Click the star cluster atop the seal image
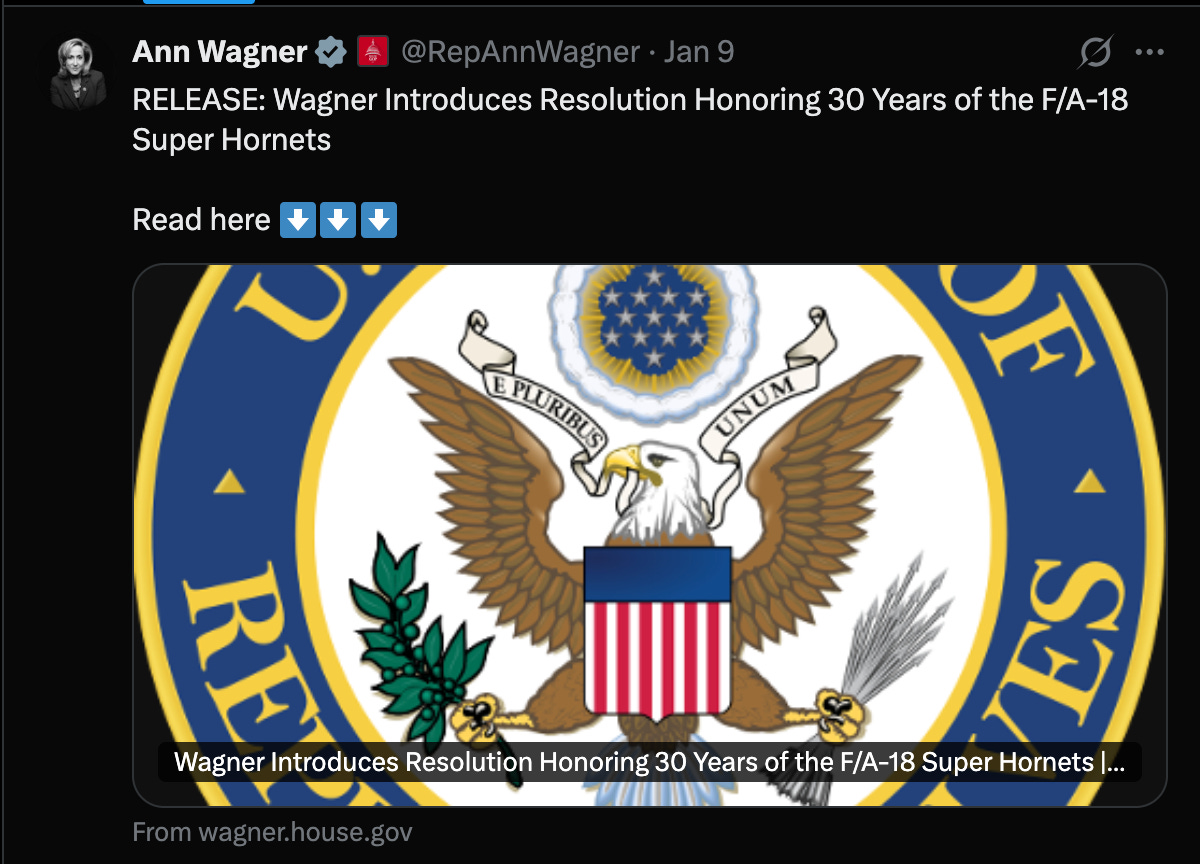Screen dimensions: 1200x864 (x=653, y=316)
